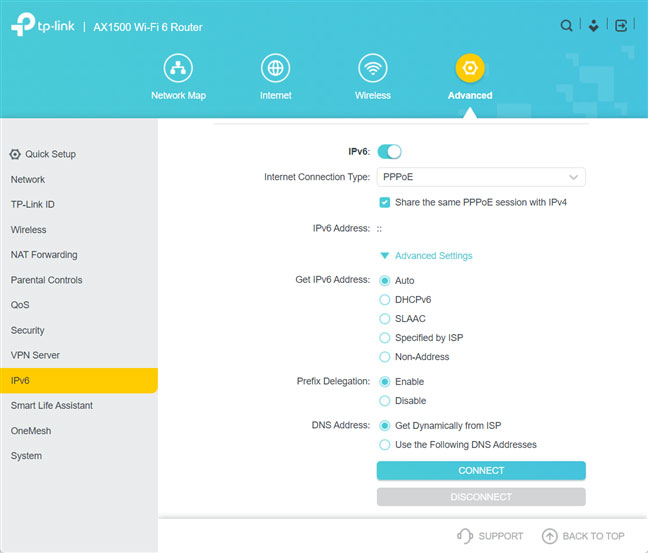Click the Advanced Settings link text
Screen dimensions: 648x553
coord(434,256)
